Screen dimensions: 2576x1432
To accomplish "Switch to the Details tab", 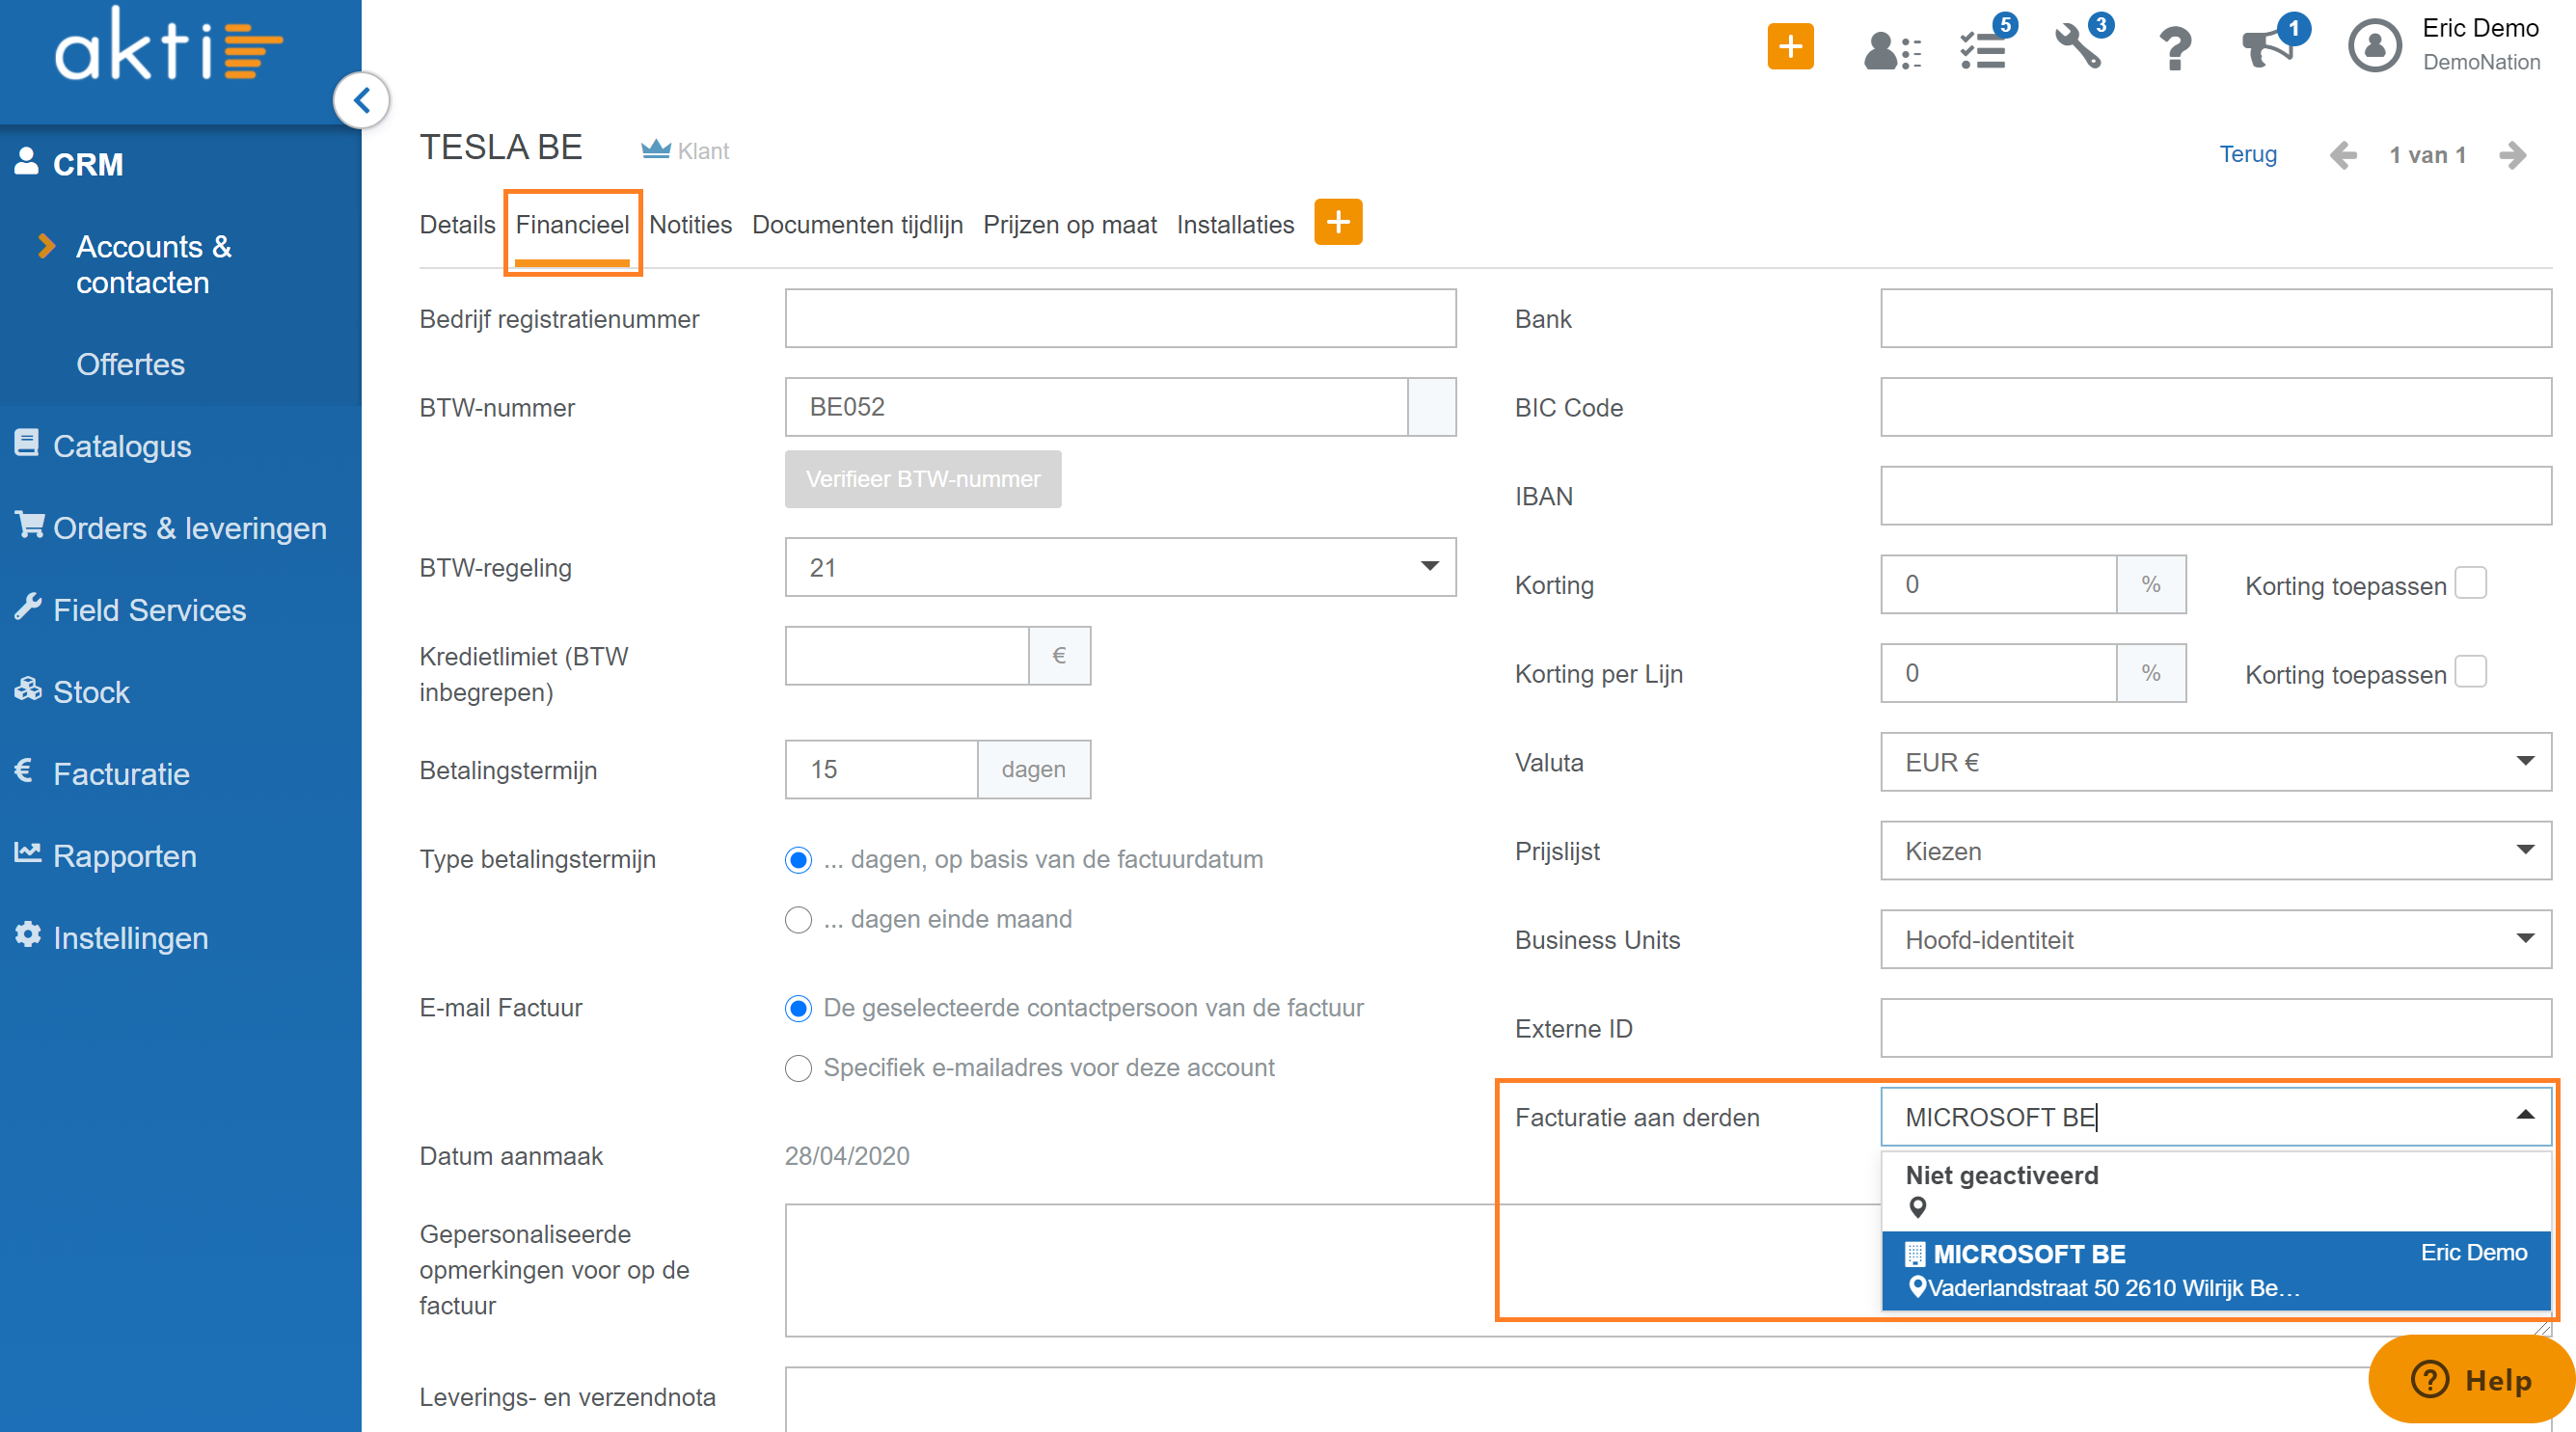I will 457,224.
